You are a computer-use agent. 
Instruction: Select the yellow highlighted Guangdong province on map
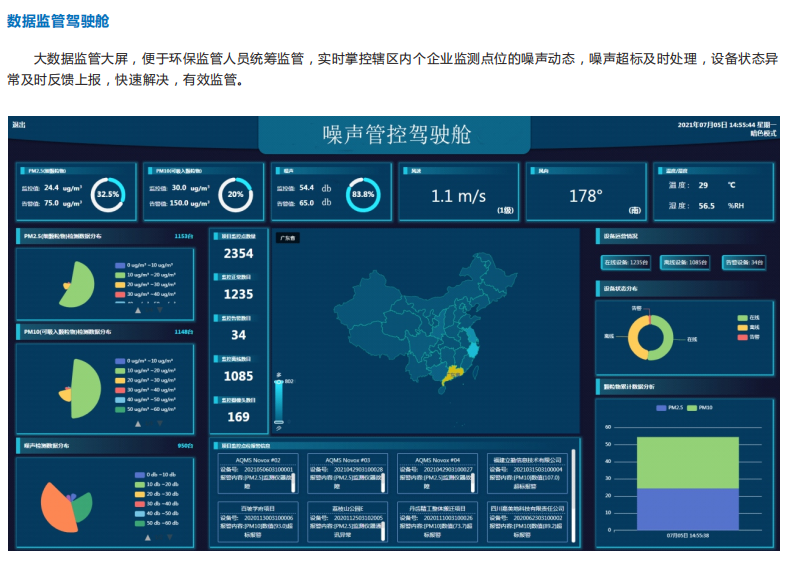(x=455, y=373)
